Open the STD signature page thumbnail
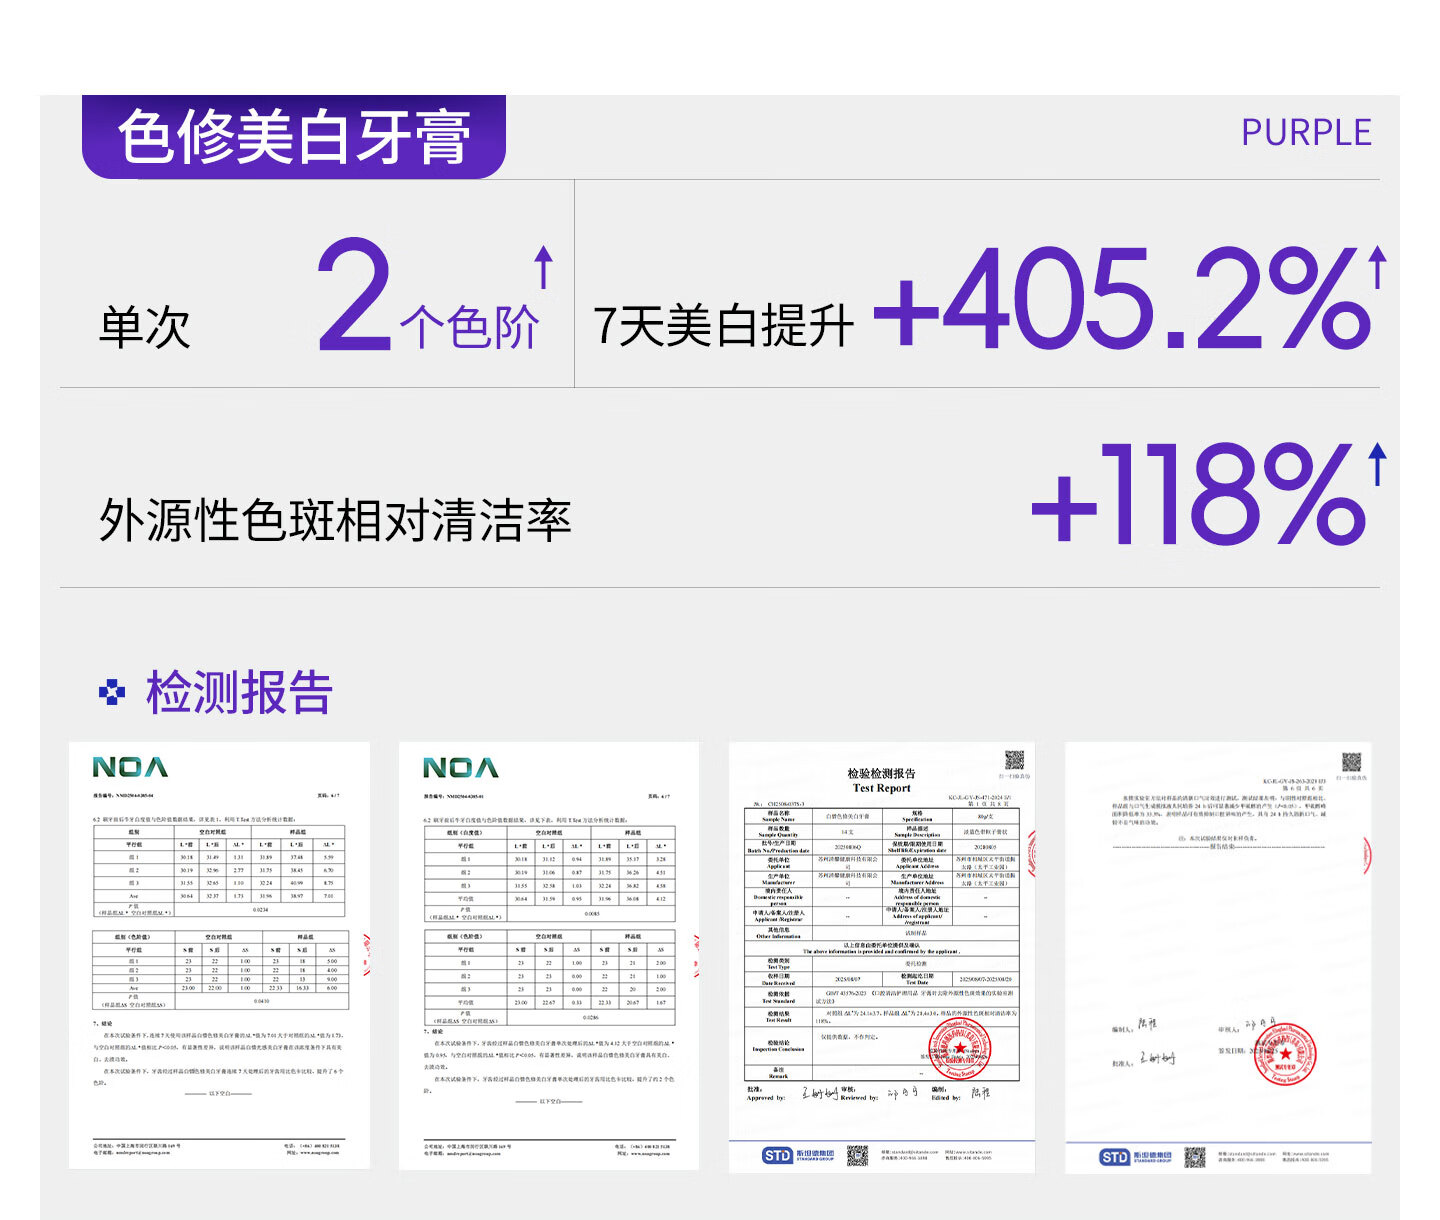Screen dimensions: 1440x1220 (1218, 957)
